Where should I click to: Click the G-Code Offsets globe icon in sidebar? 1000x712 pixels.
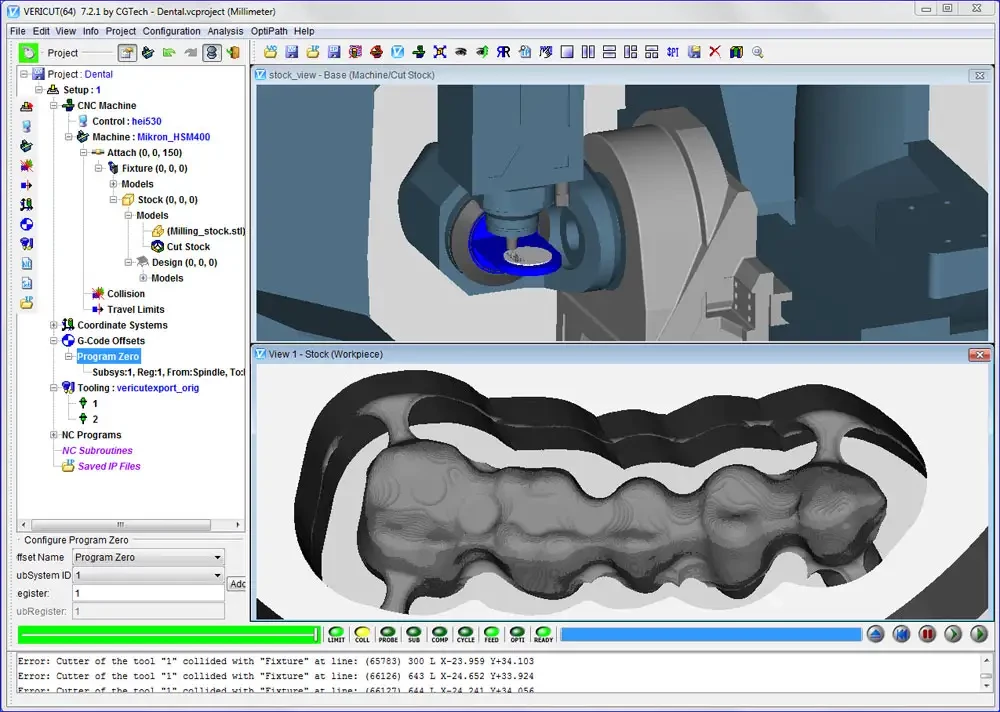[x=26, y=225]
